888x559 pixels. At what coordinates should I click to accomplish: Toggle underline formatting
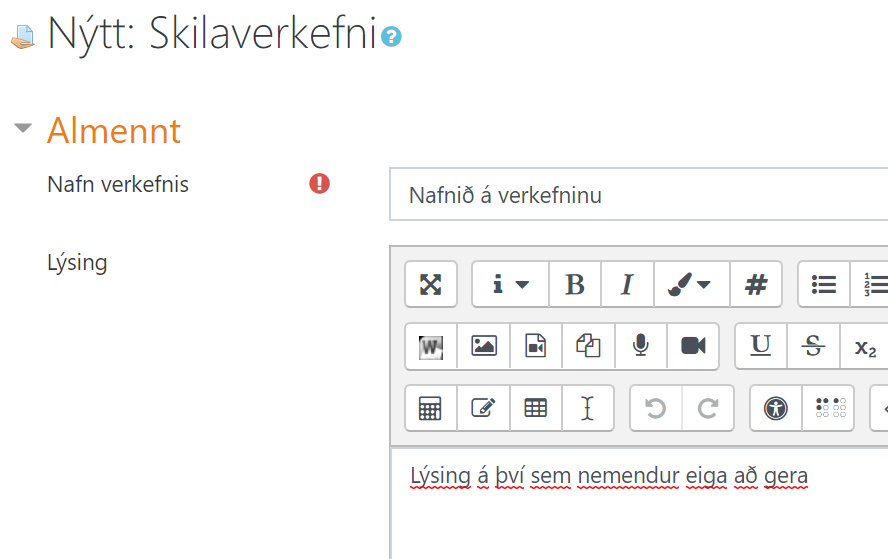pyautogui.click(x=761, y=346)
